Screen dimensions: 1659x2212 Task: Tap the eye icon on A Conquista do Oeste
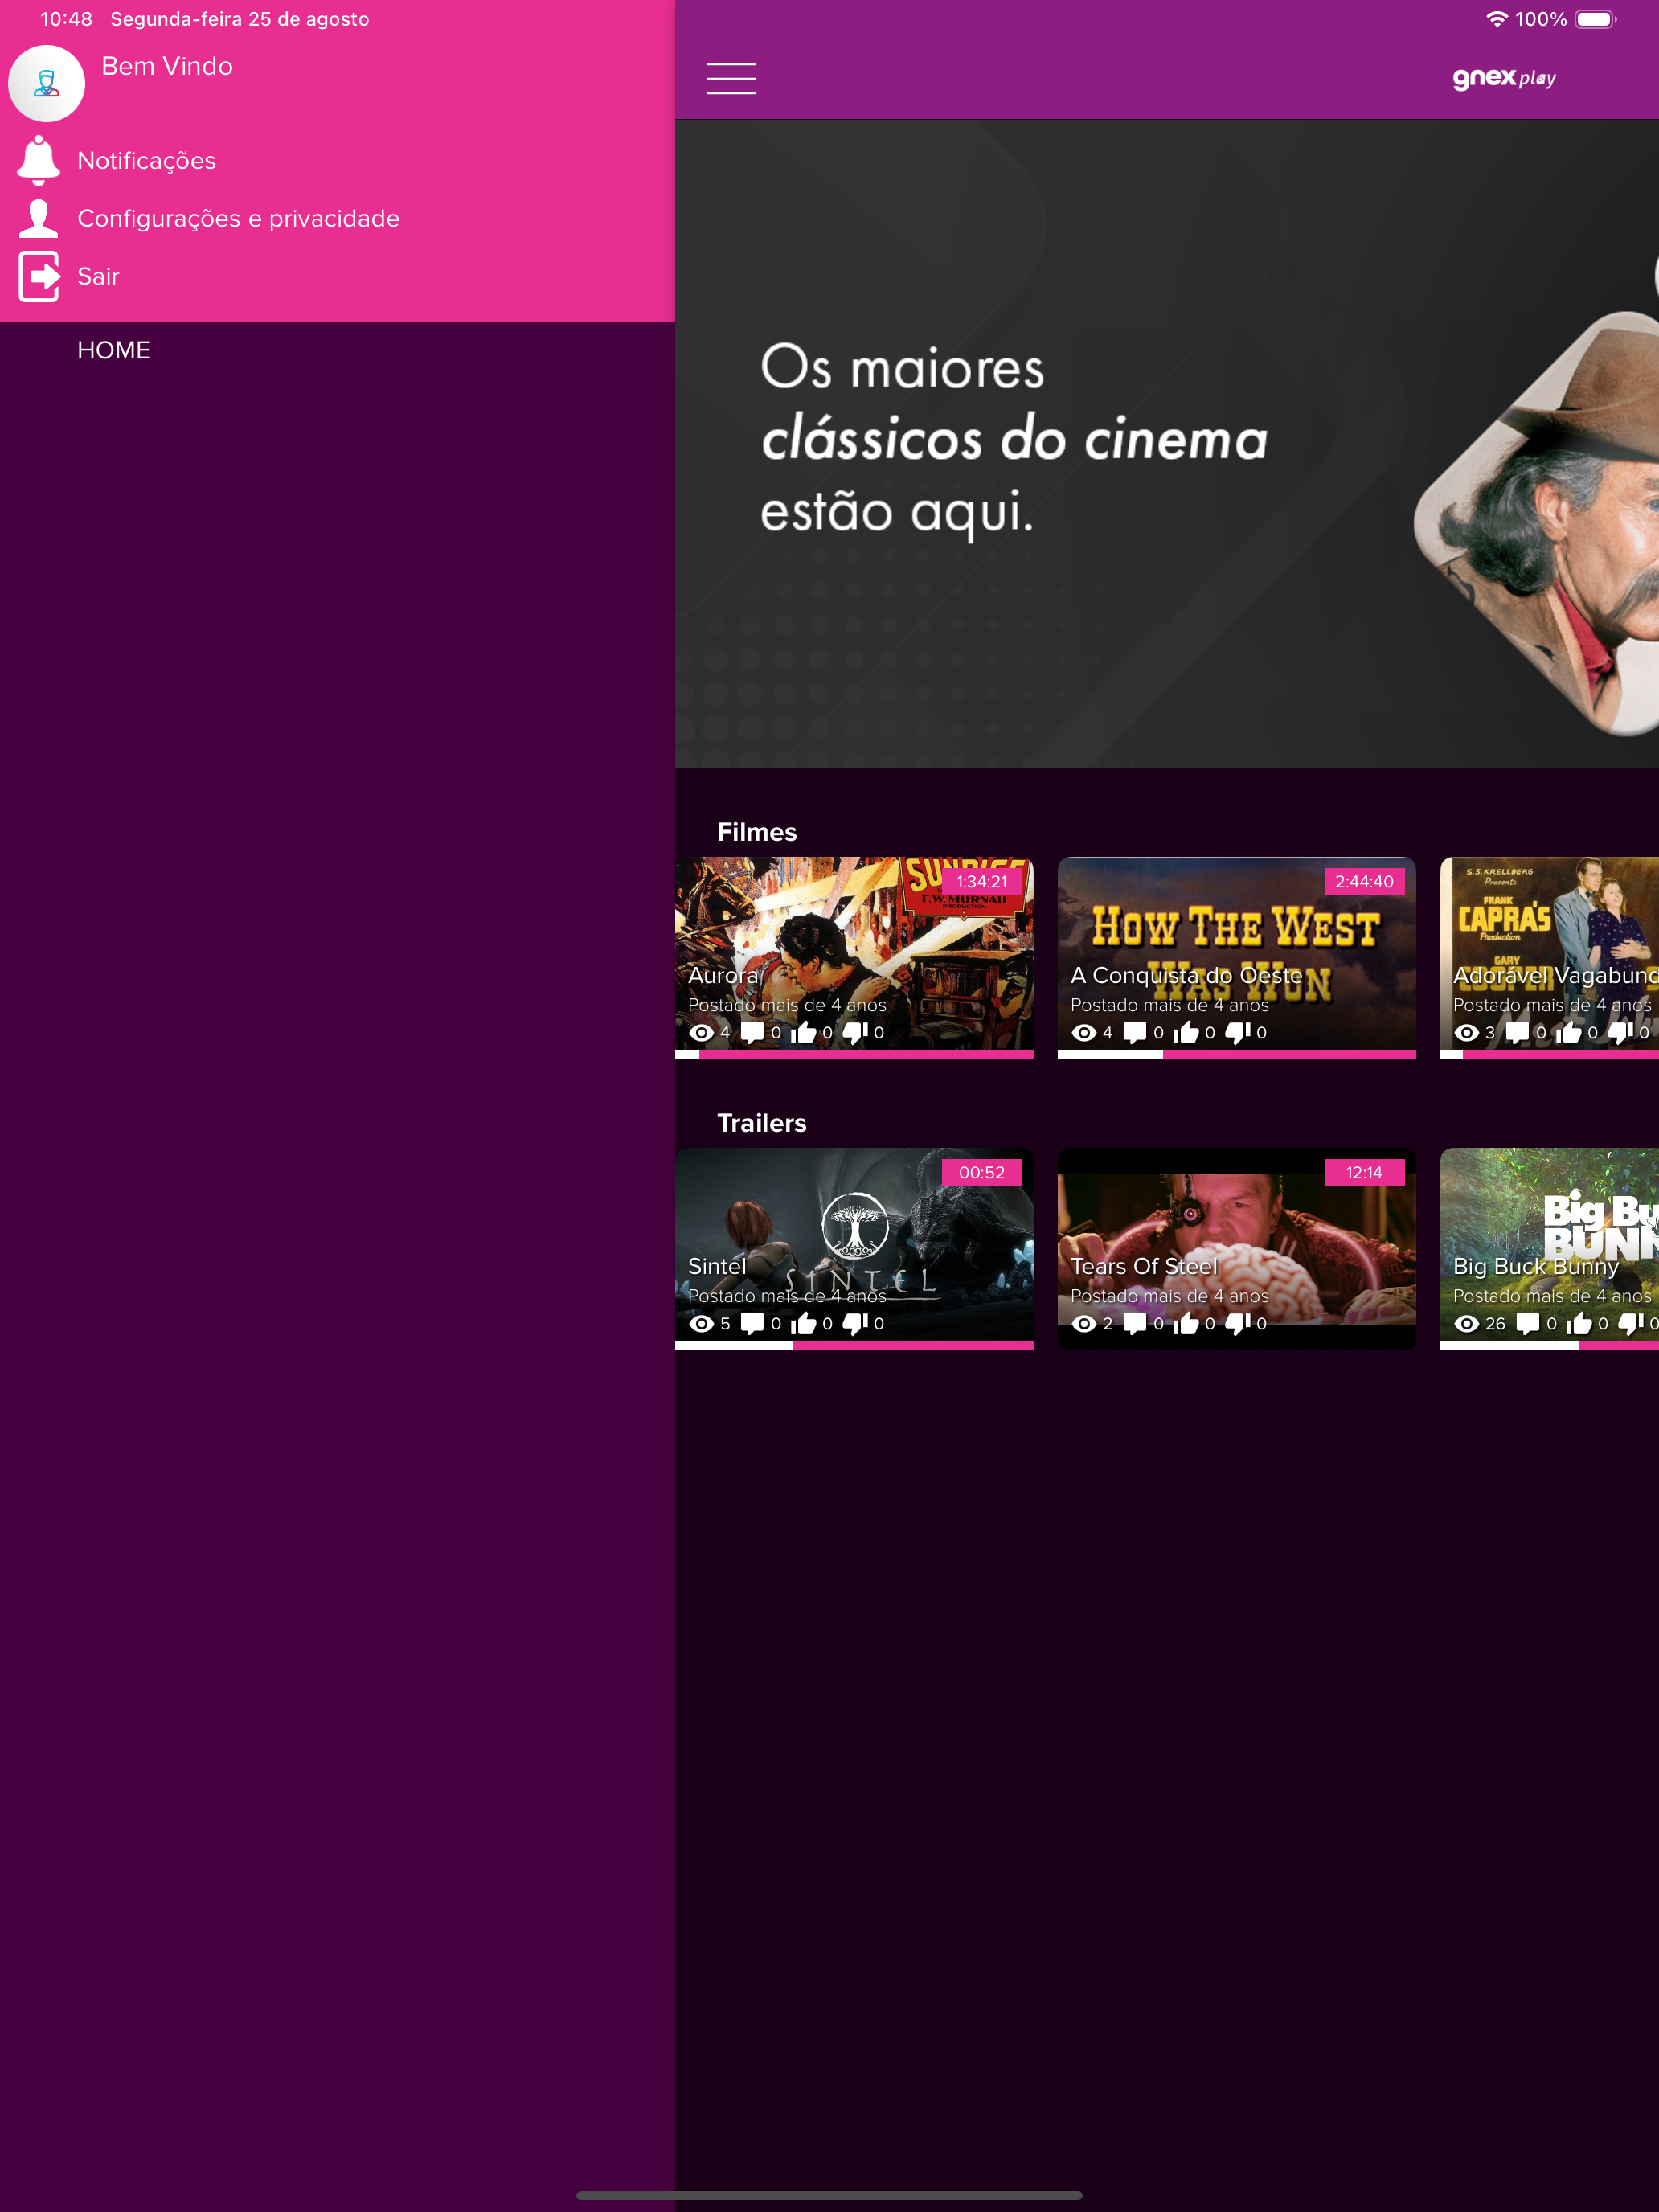click(1084, 1032)
